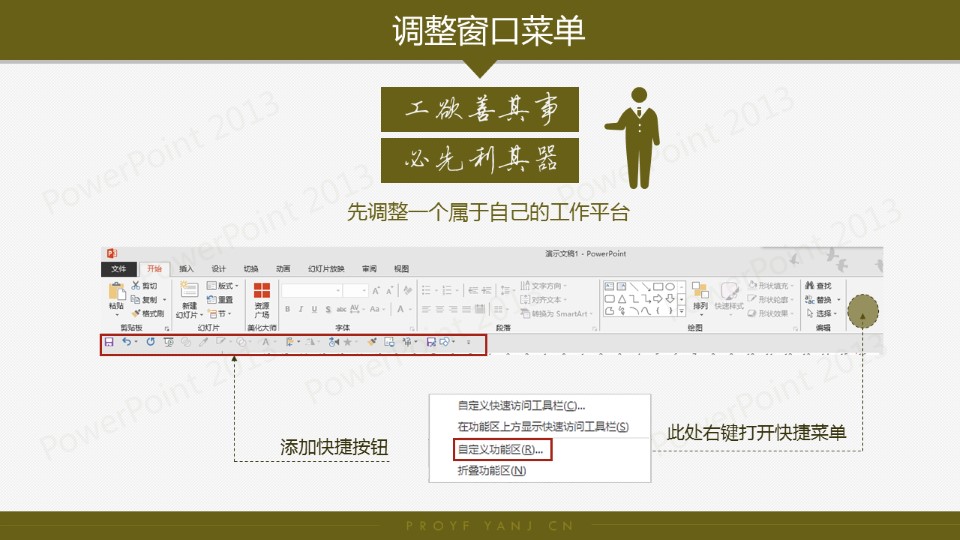
Task: Open the 资源广场 resource plaza icon
Action: point(262,294)
